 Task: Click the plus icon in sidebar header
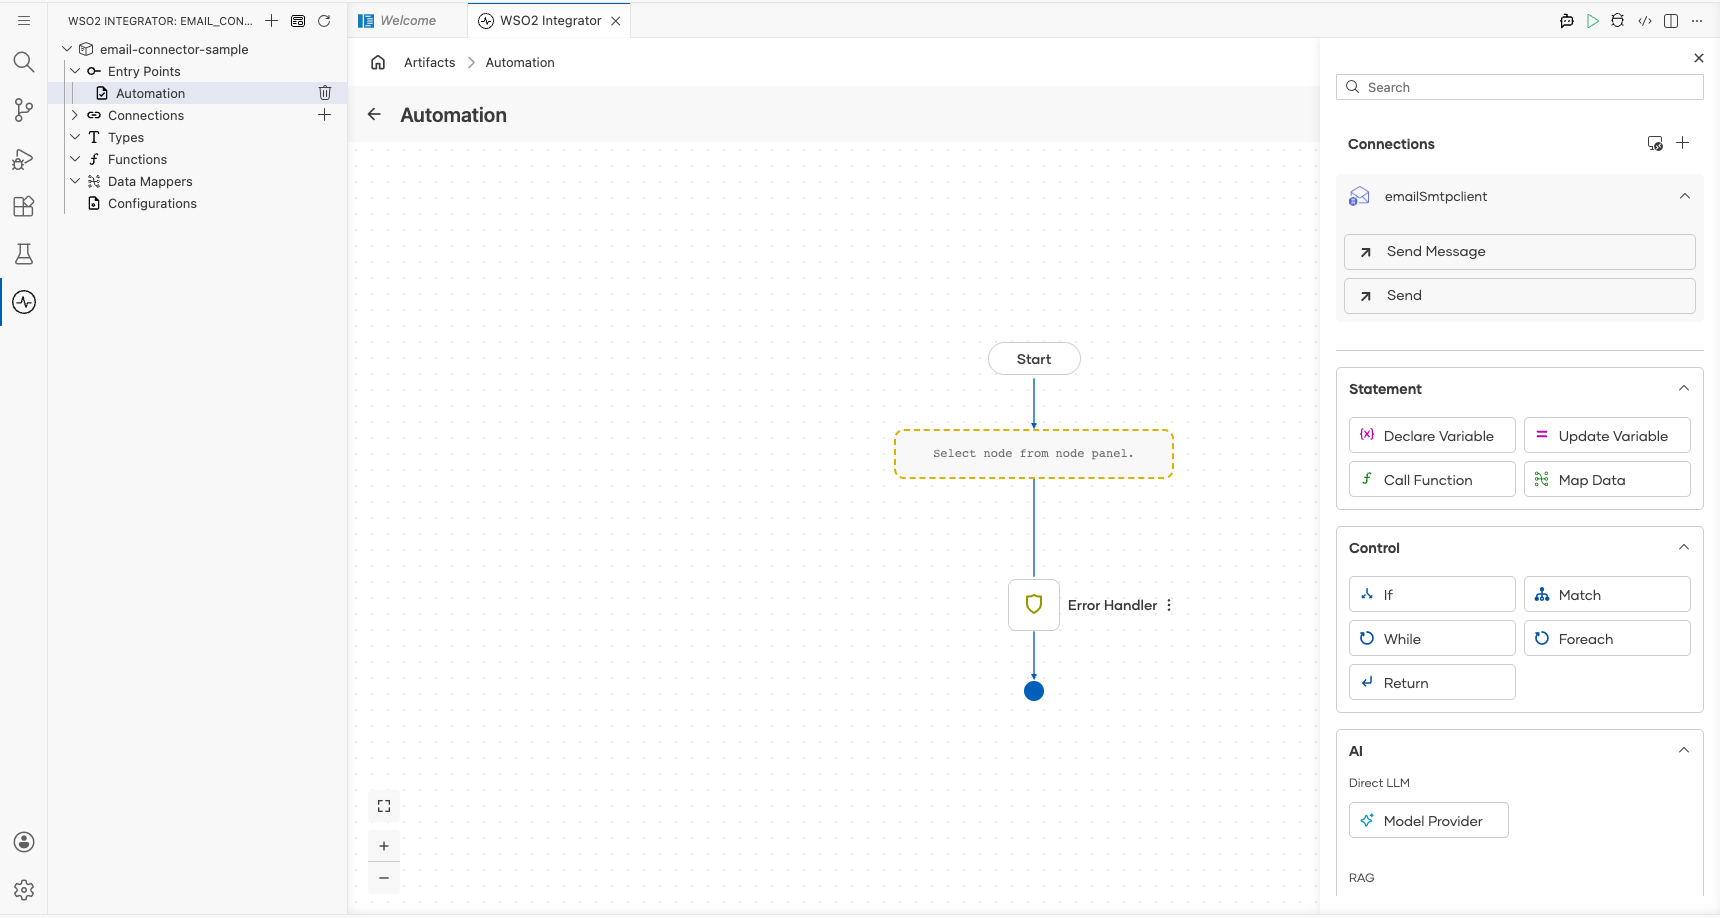coord(272,20)
